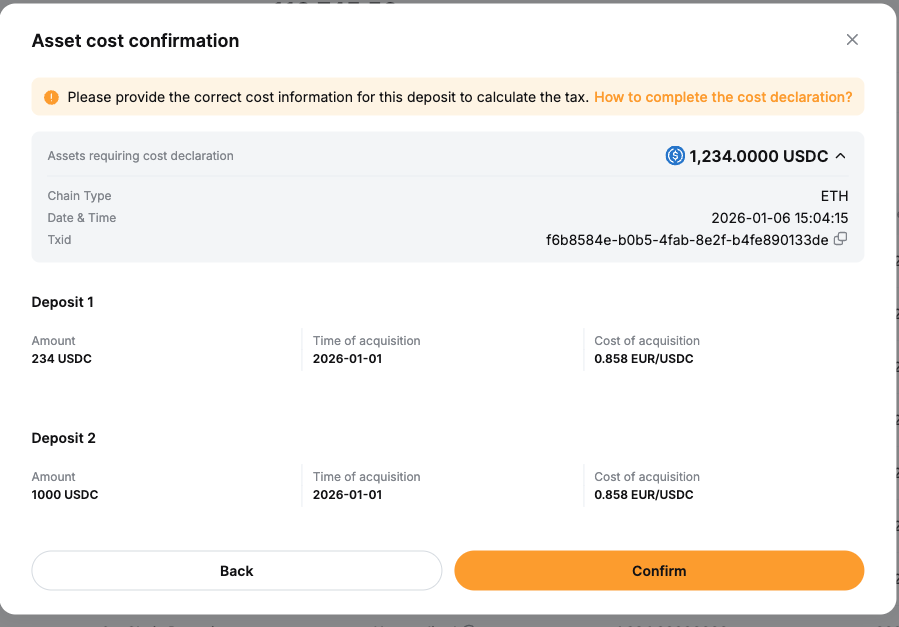
Task: Select the Txid hash text
Action: 687,240
